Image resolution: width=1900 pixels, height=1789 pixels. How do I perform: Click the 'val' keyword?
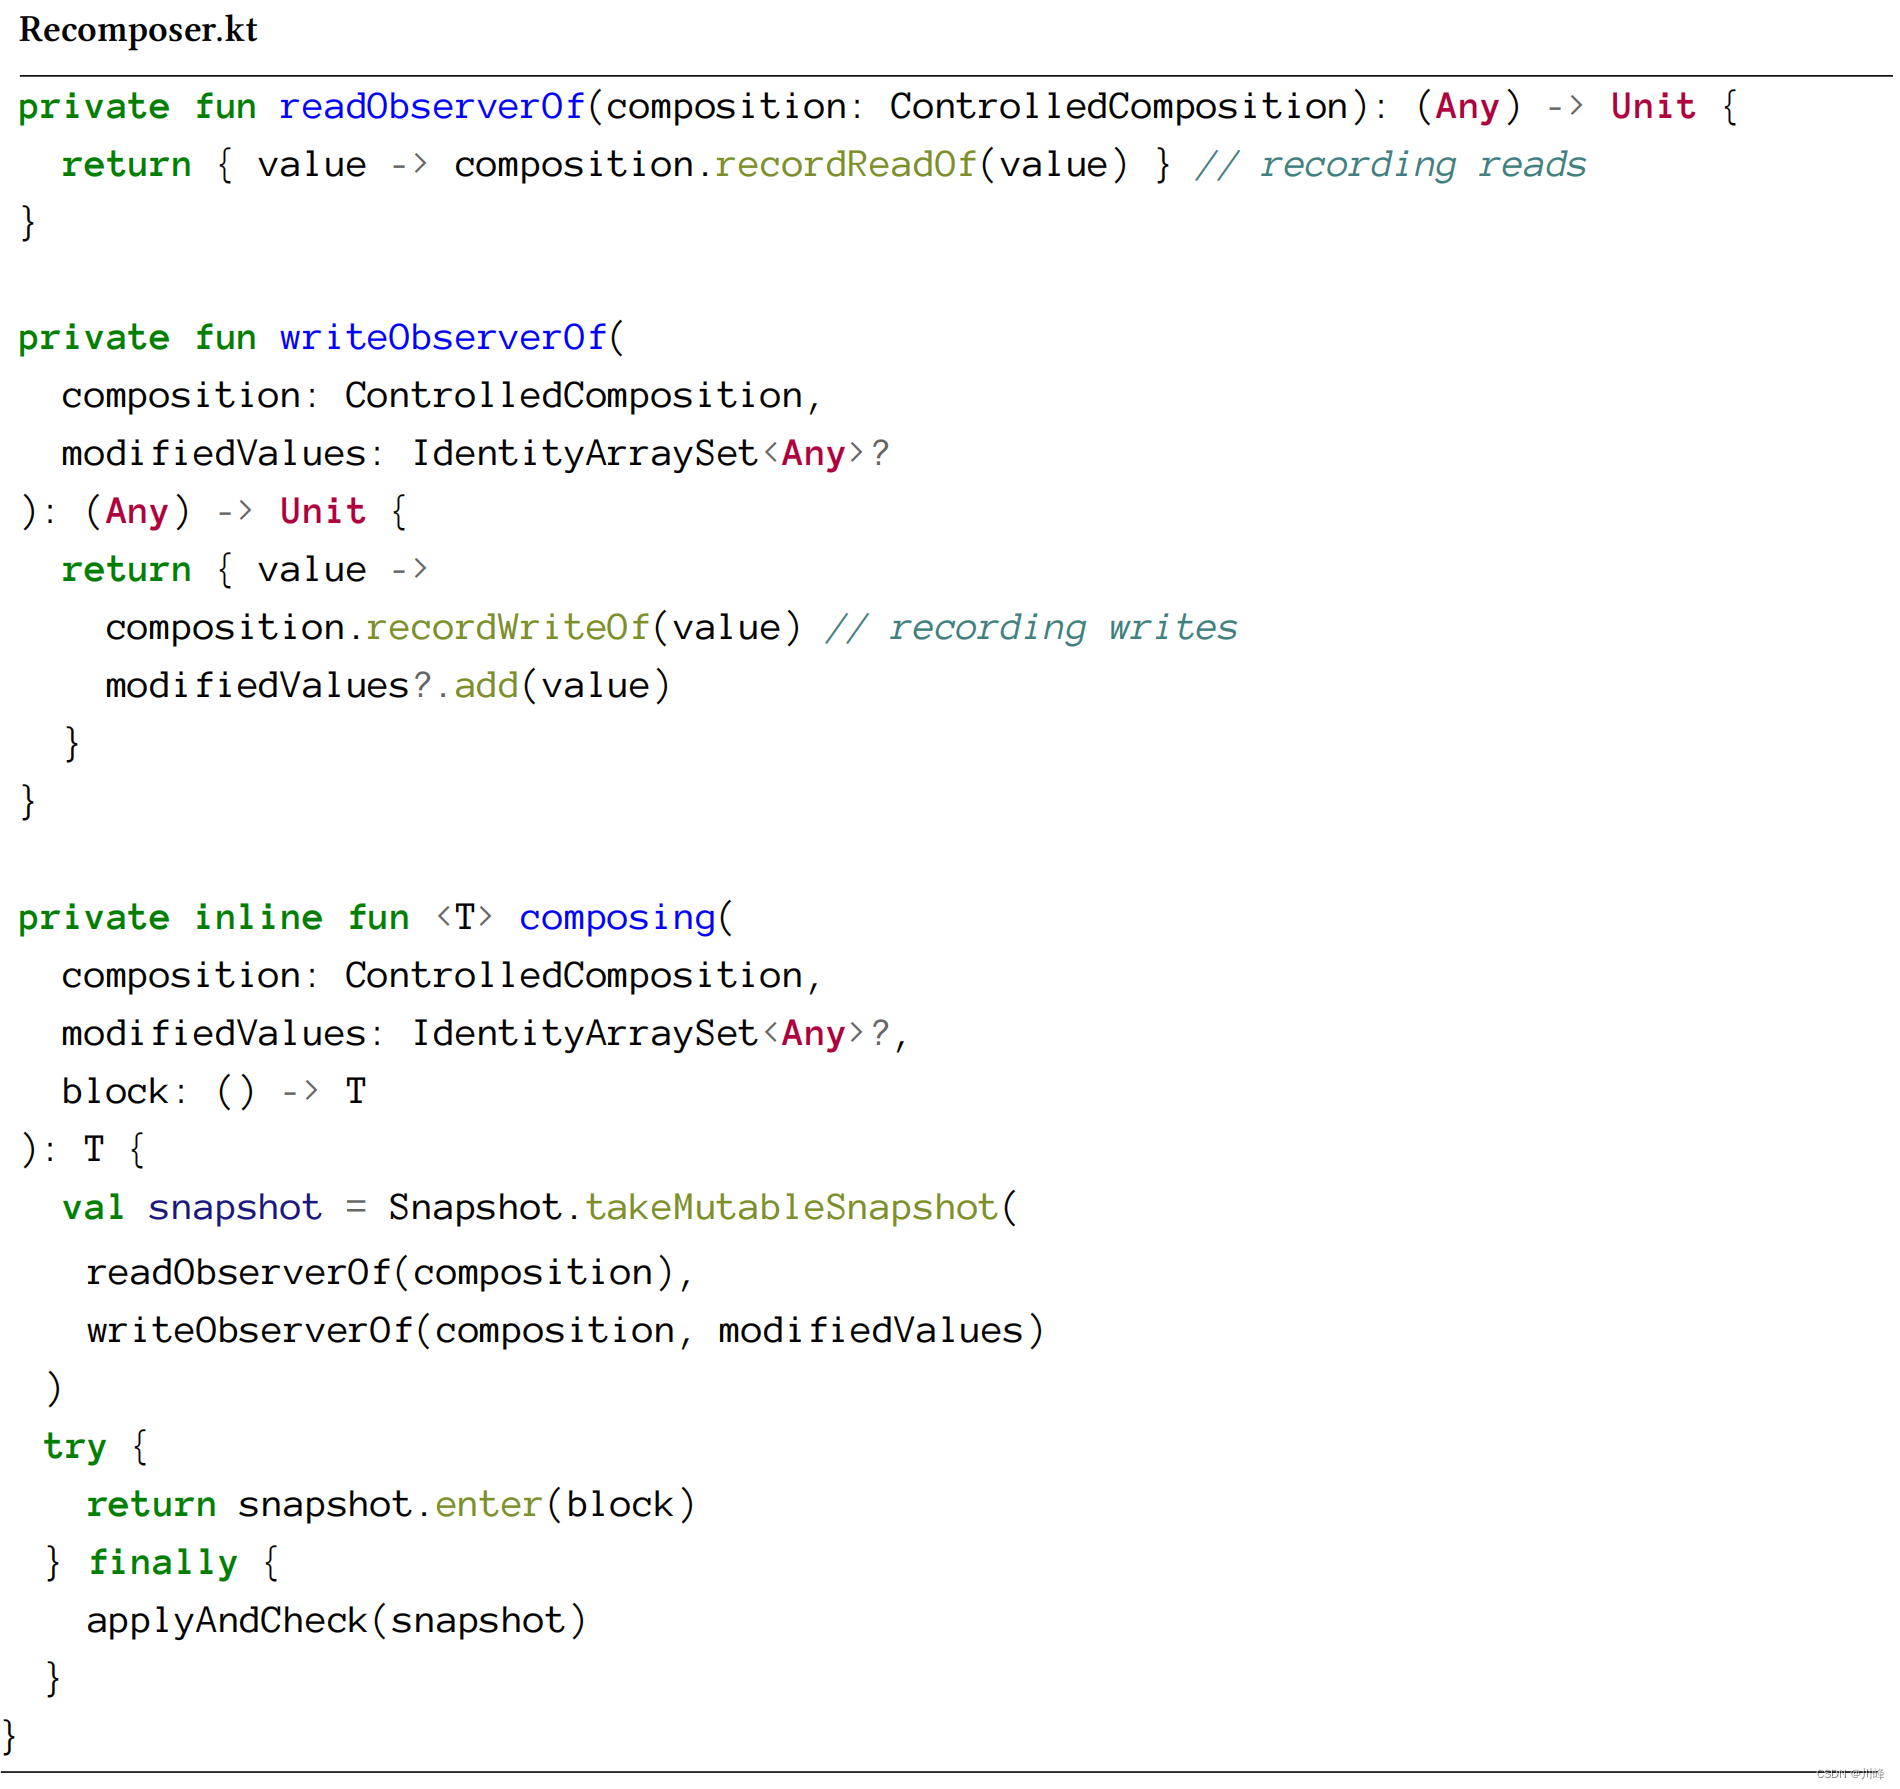(x=93, y=1207)
